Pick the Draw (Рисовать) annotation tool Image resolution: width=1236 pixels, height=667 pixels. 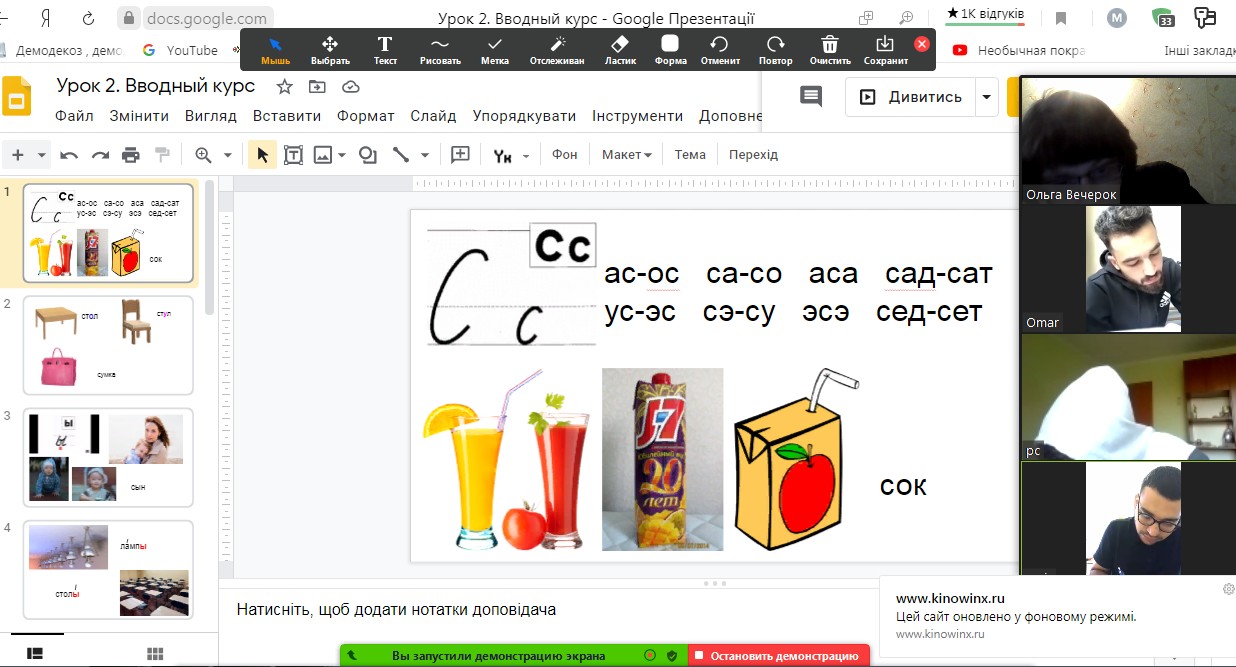(440, 49)
